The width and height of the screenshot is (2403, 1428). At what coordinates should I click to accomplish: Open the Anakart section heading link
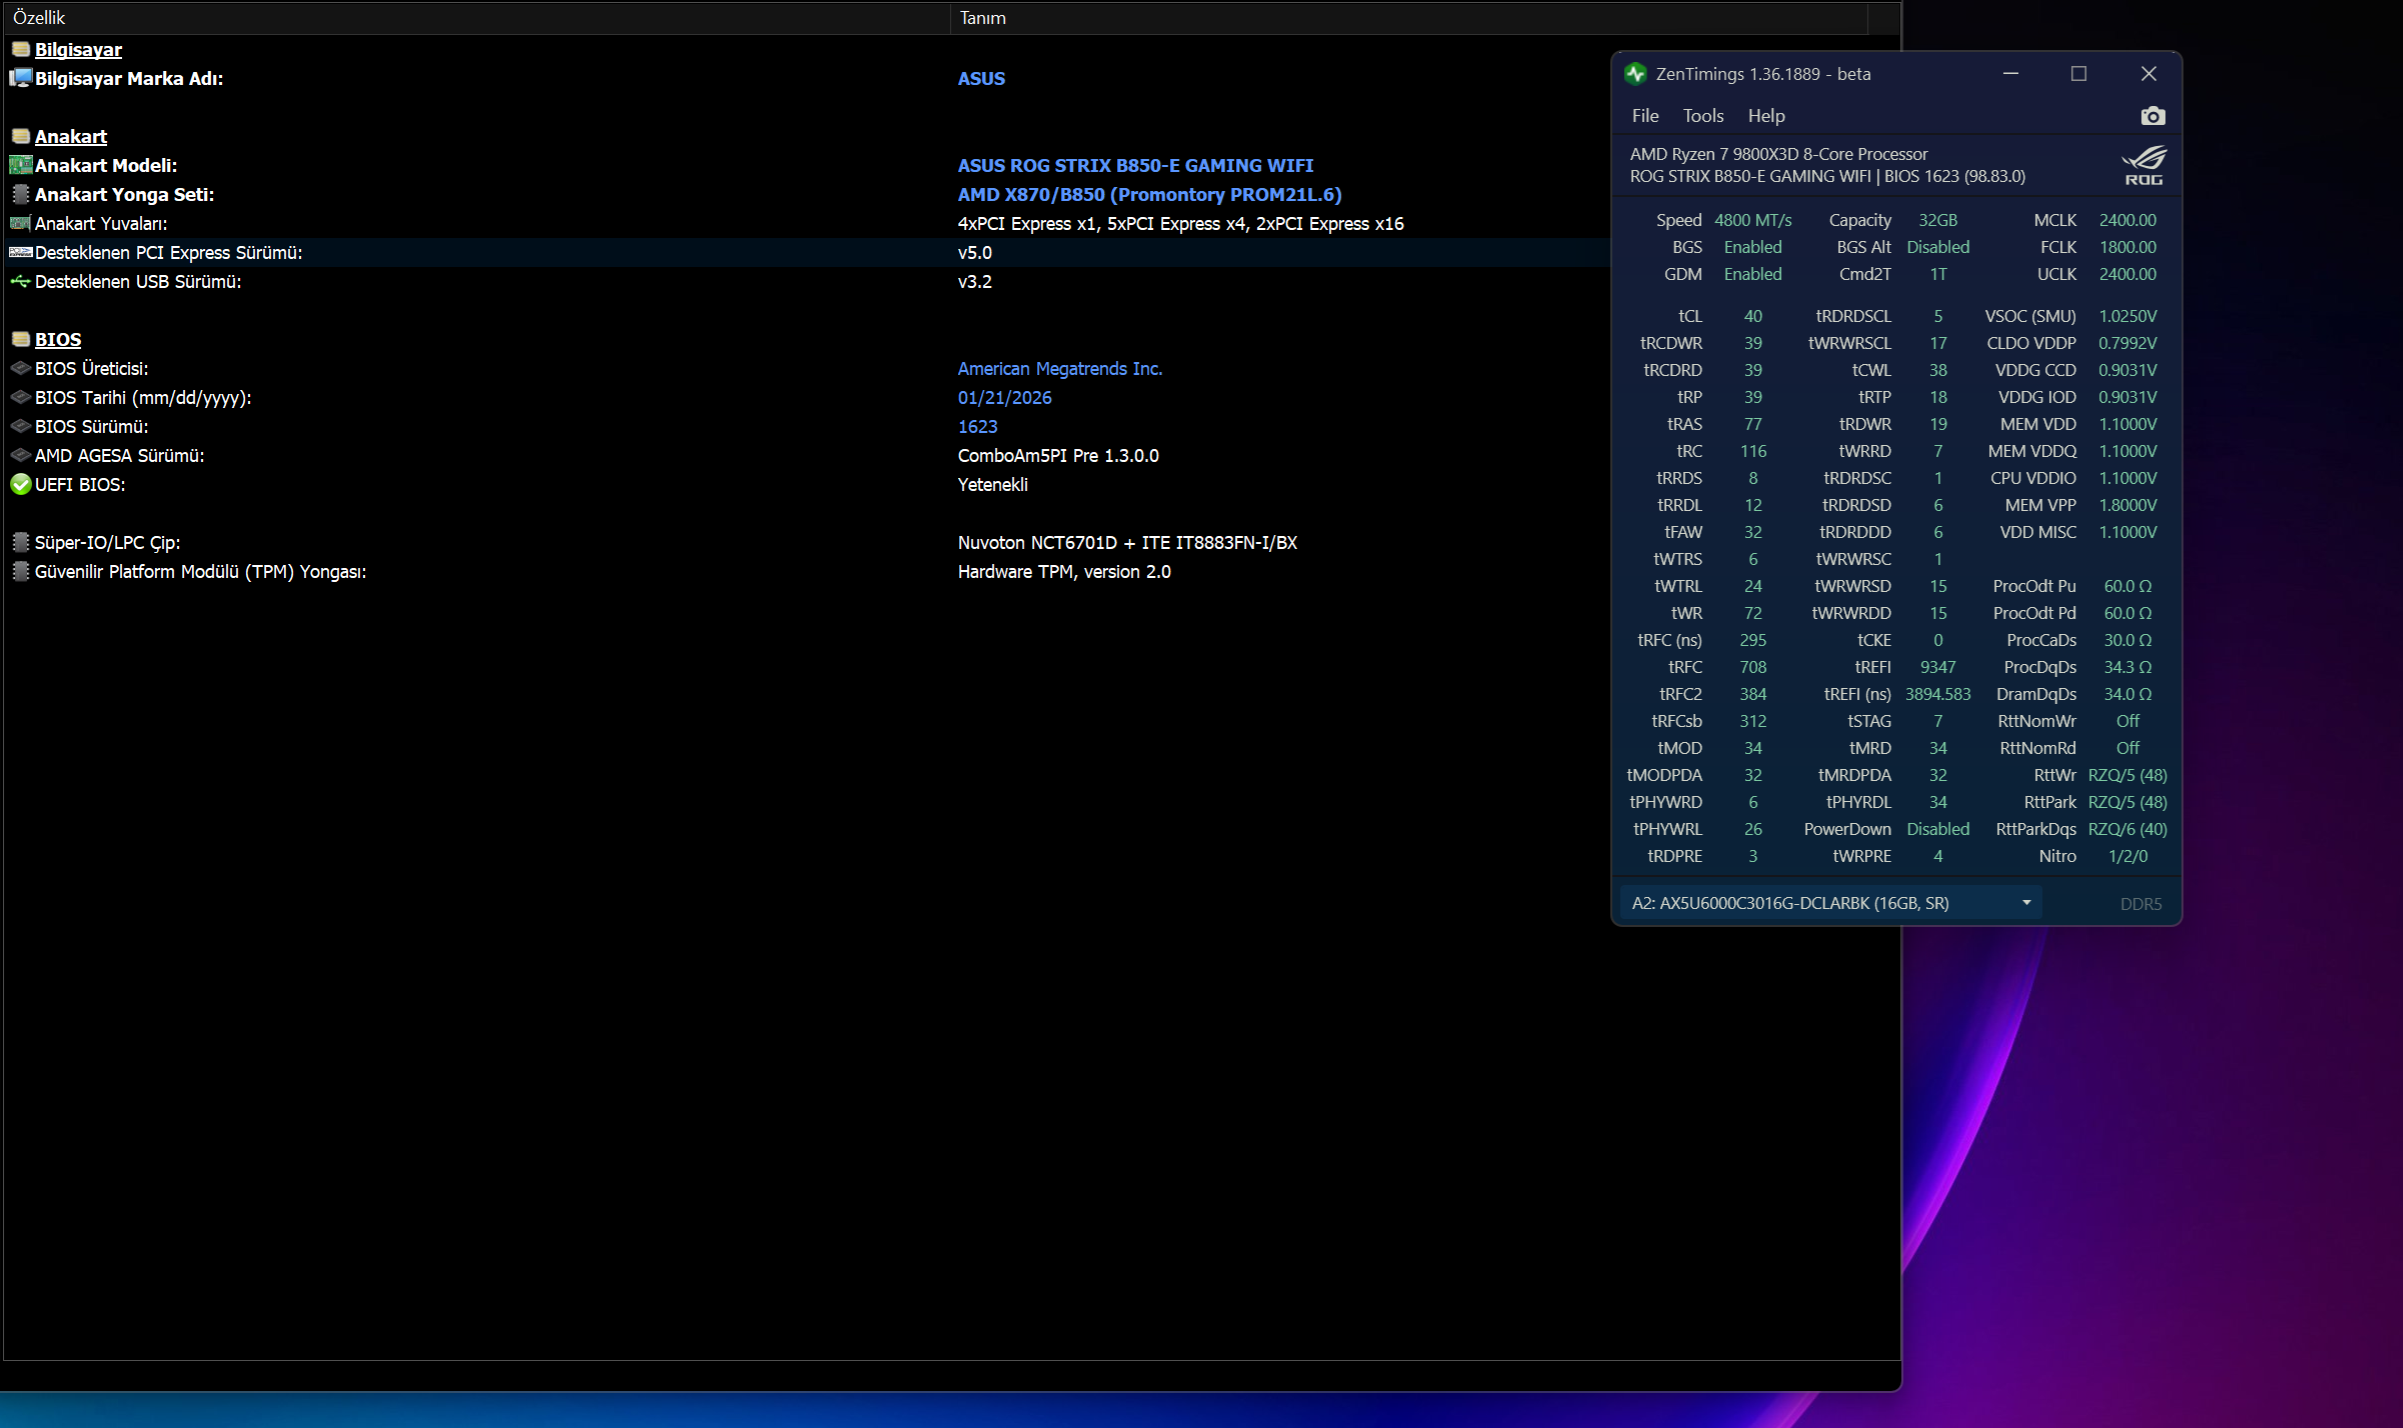(71, 136)
